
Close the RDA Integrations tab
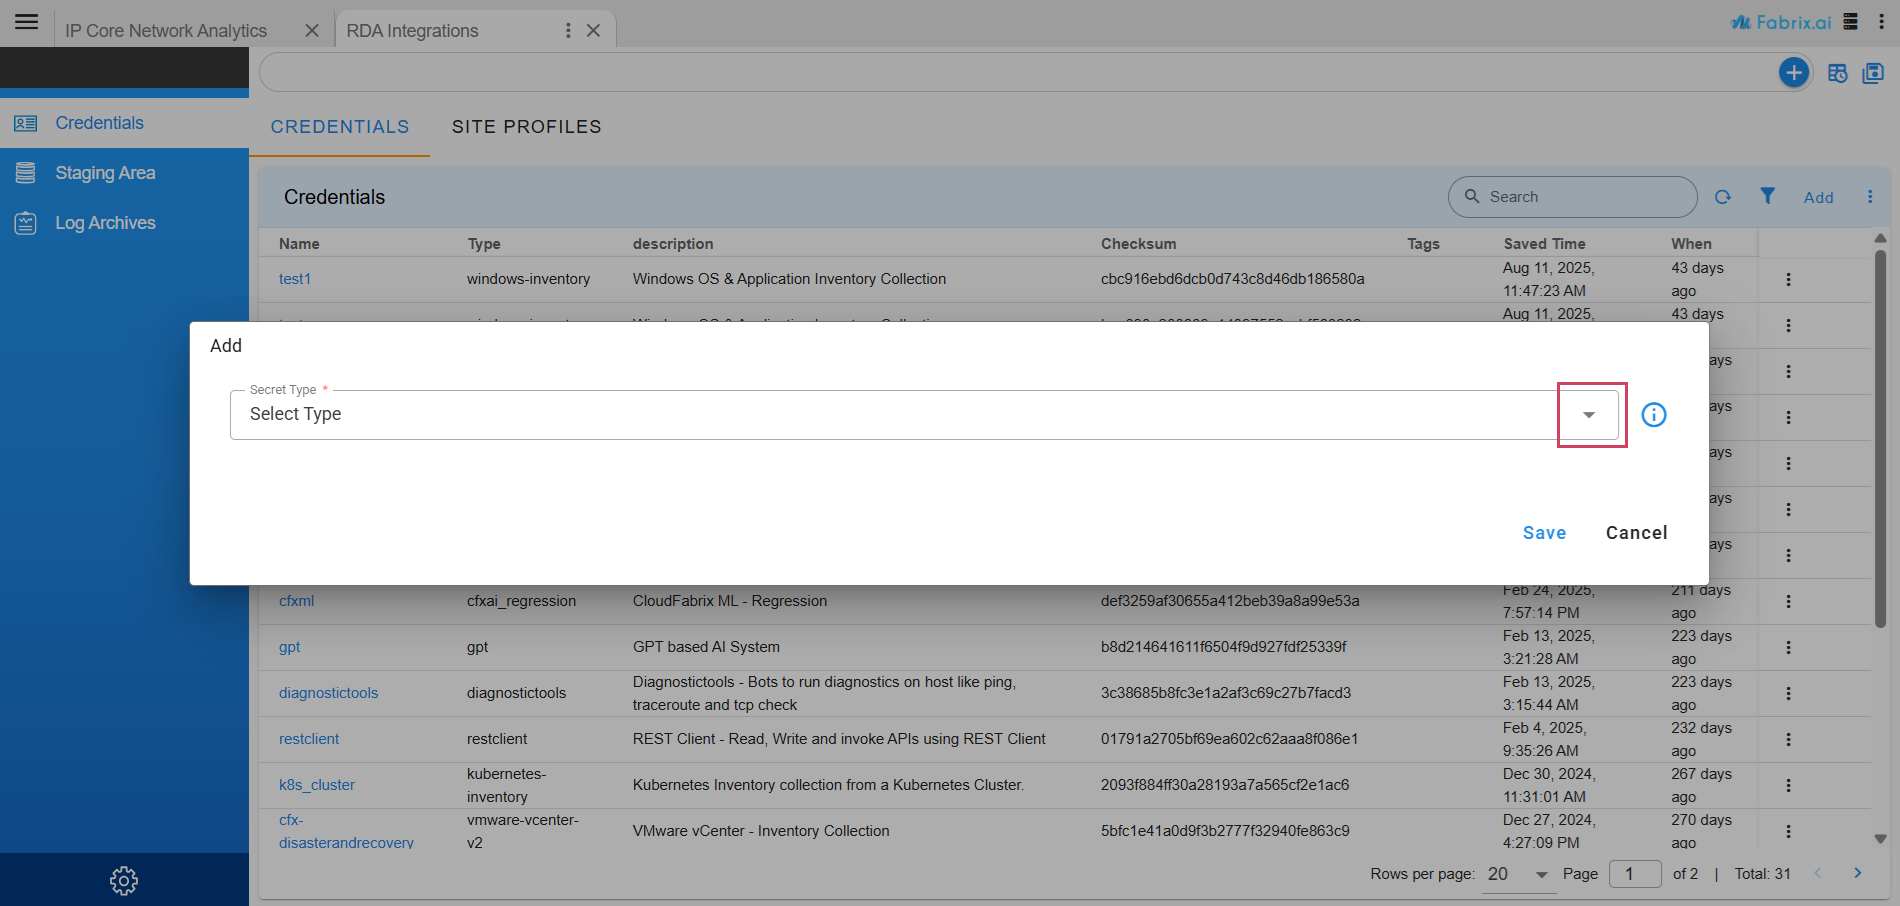(x=593, y=31)
